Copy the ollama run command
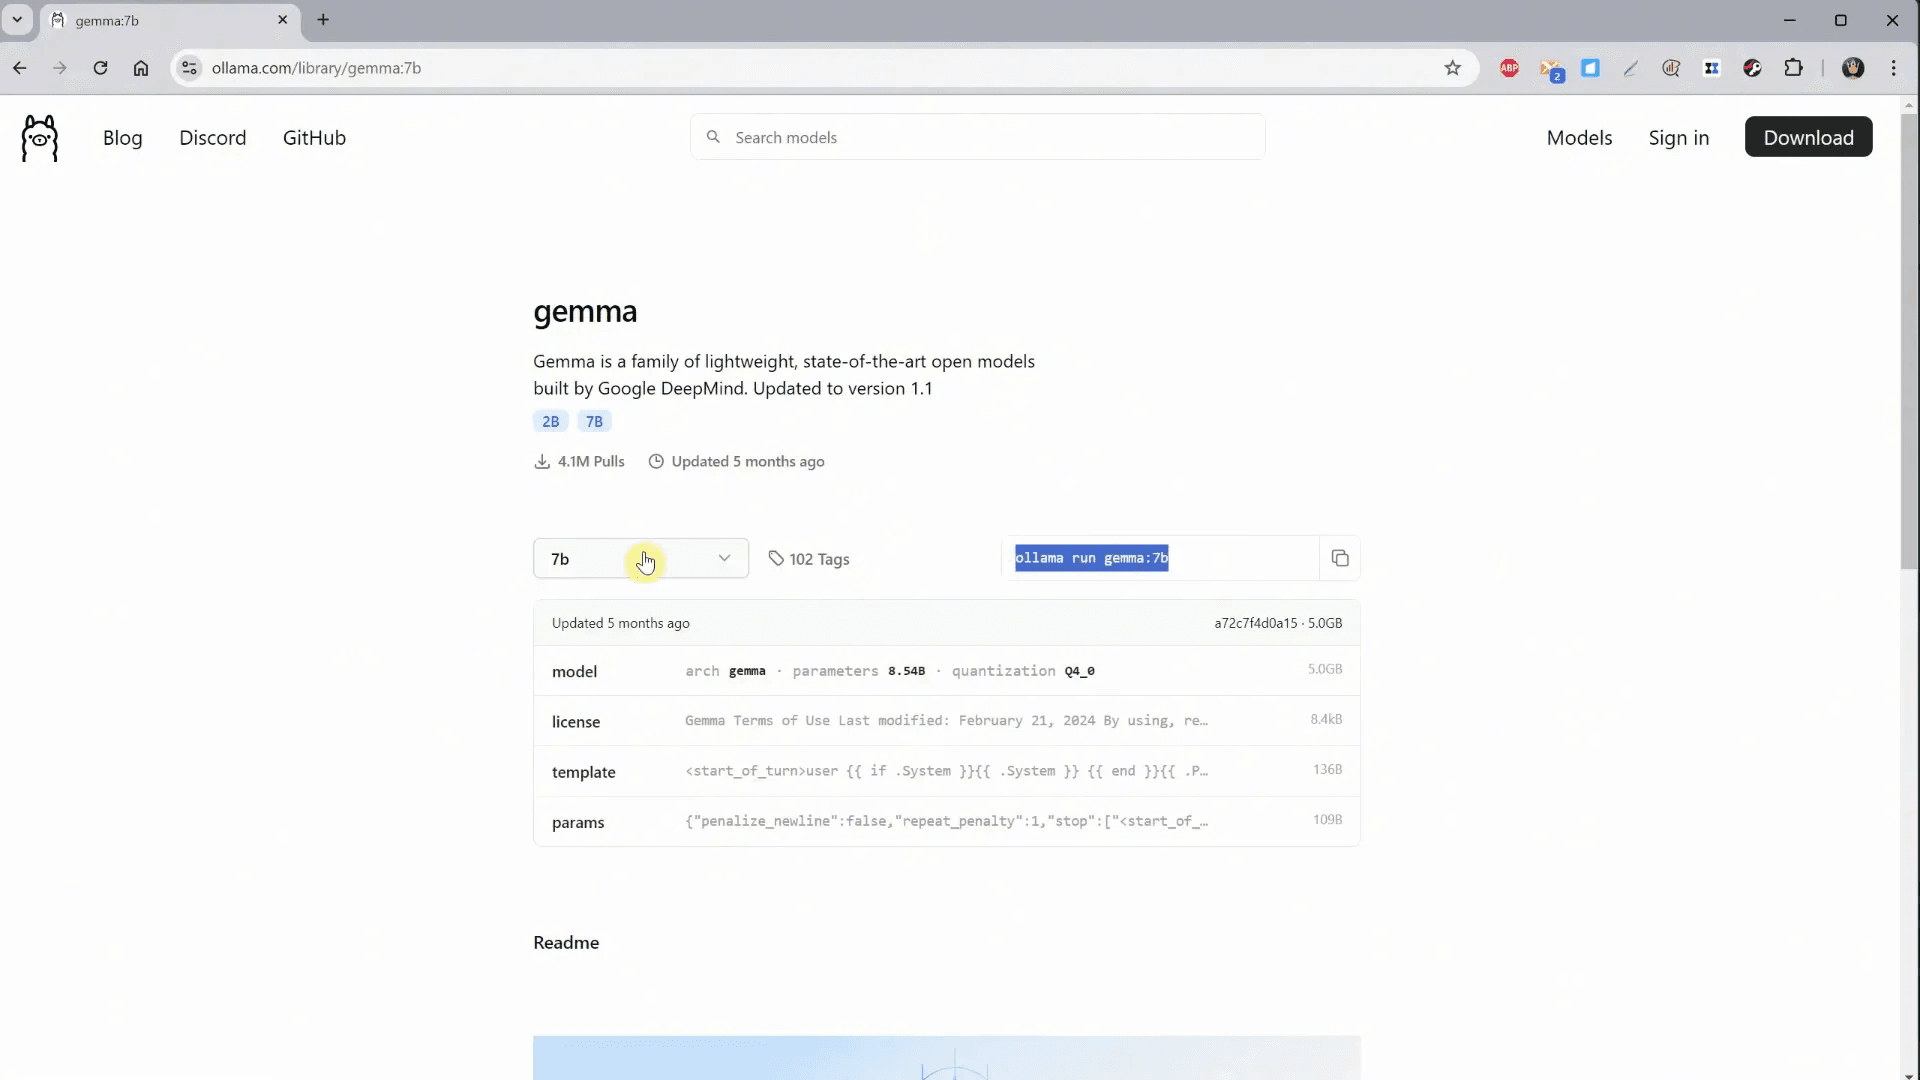Image resolution: width=1920 pixels, height=1080 pixels. coord(1340,559)
